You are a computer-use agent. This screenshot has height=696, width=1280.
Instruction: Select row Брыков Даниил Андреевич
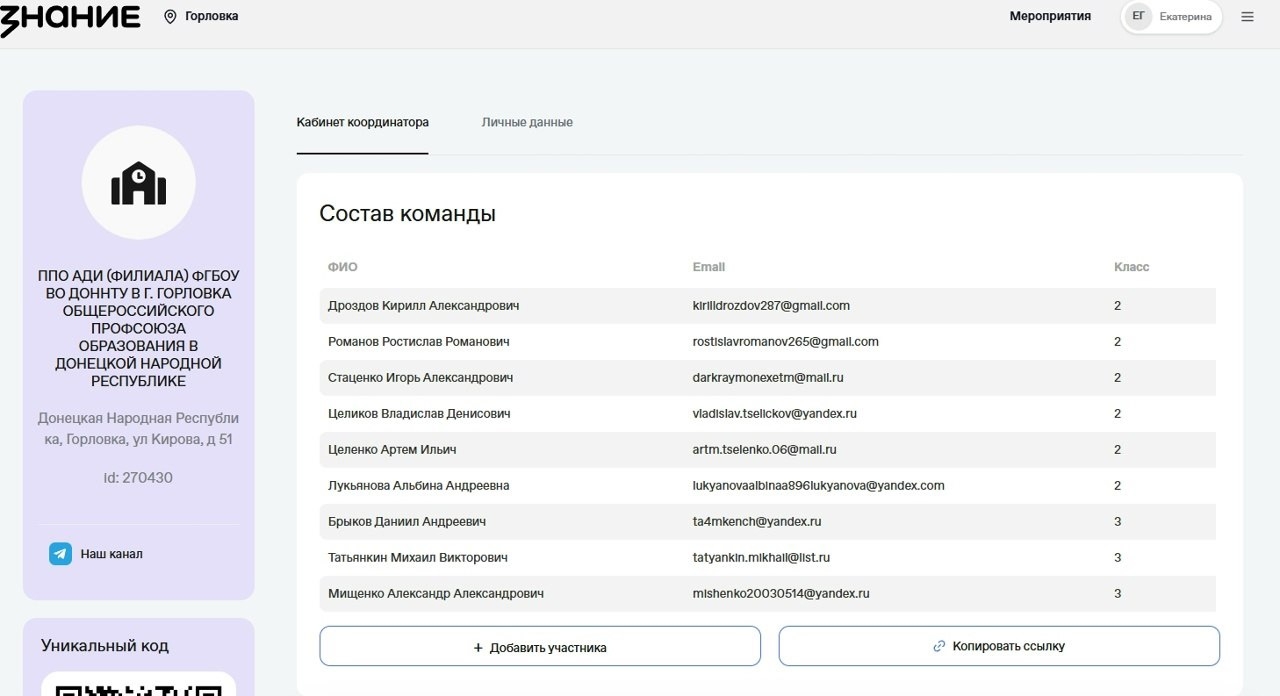tap(768, 521)
